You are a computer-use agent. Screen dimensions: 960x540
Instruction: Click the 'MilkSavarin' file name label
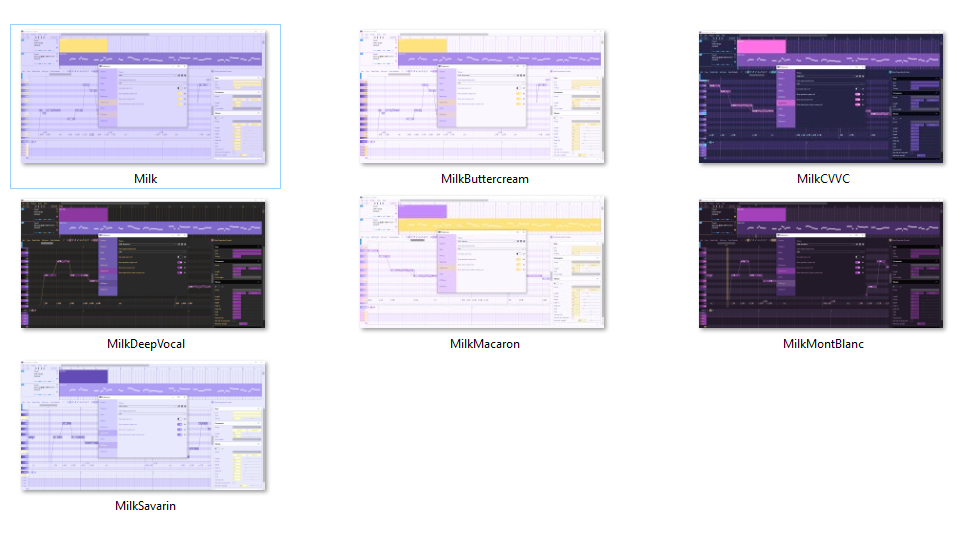(146, 506)
